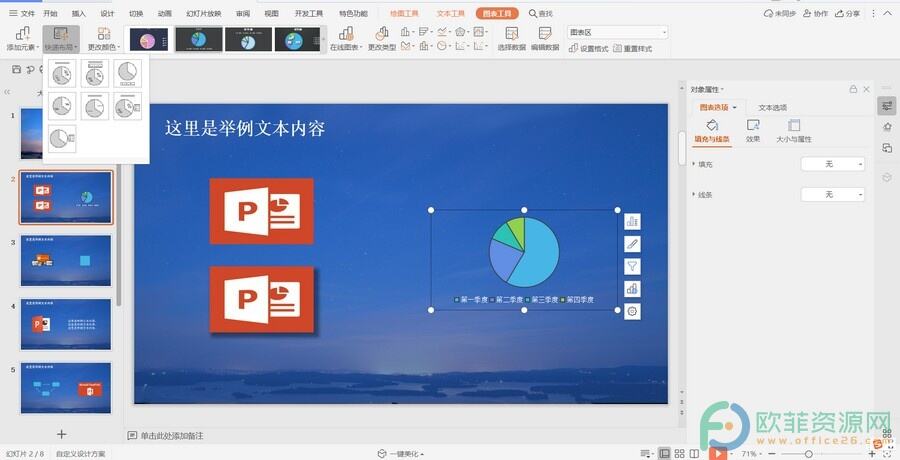
Task: Pick the first quick layout pie thumbnail
Action: click(x=62, y=74)
